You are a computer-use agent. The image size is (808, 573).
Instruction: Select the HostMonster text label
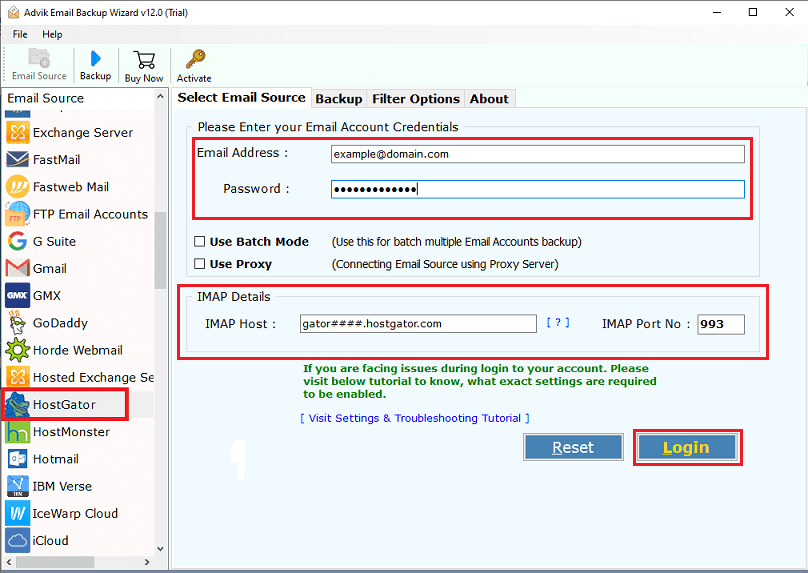point(71,432)
